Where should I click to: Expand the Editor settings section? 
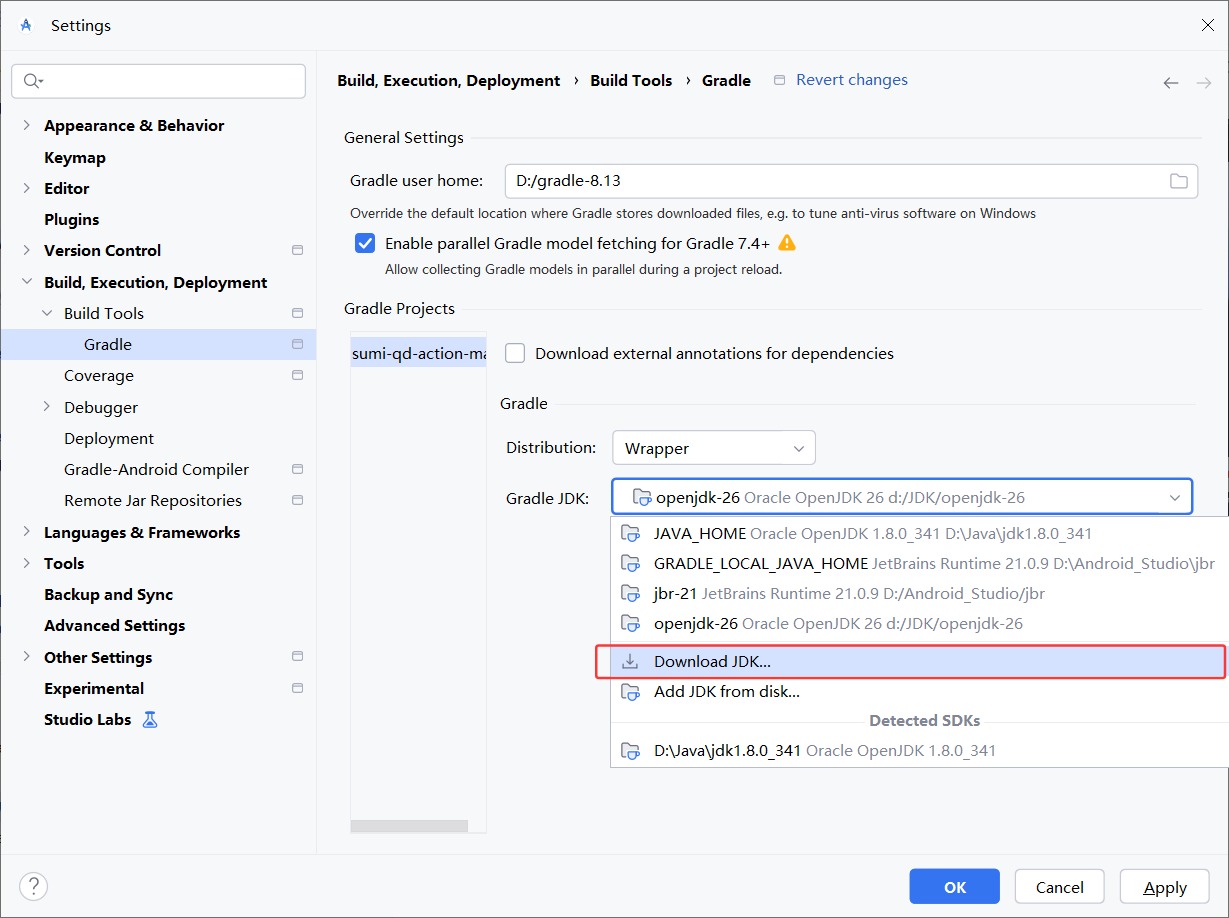coord(26,188)
